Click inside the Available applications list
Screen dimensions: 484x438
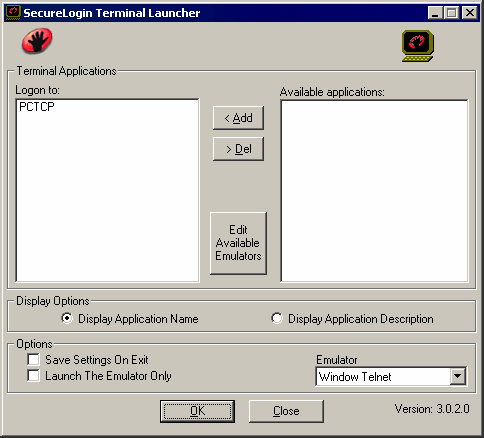(x=374, y=191)
